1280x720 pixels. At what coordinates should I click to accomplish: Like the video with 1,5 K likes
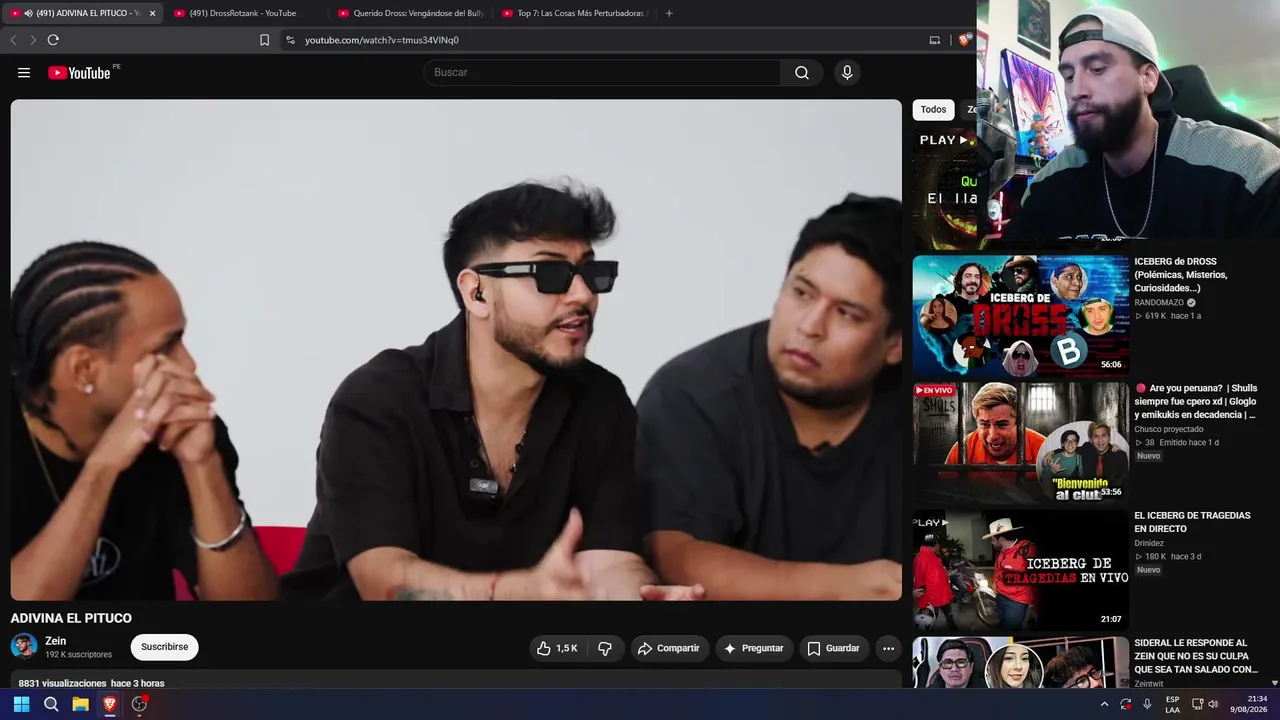pos(557,648)
